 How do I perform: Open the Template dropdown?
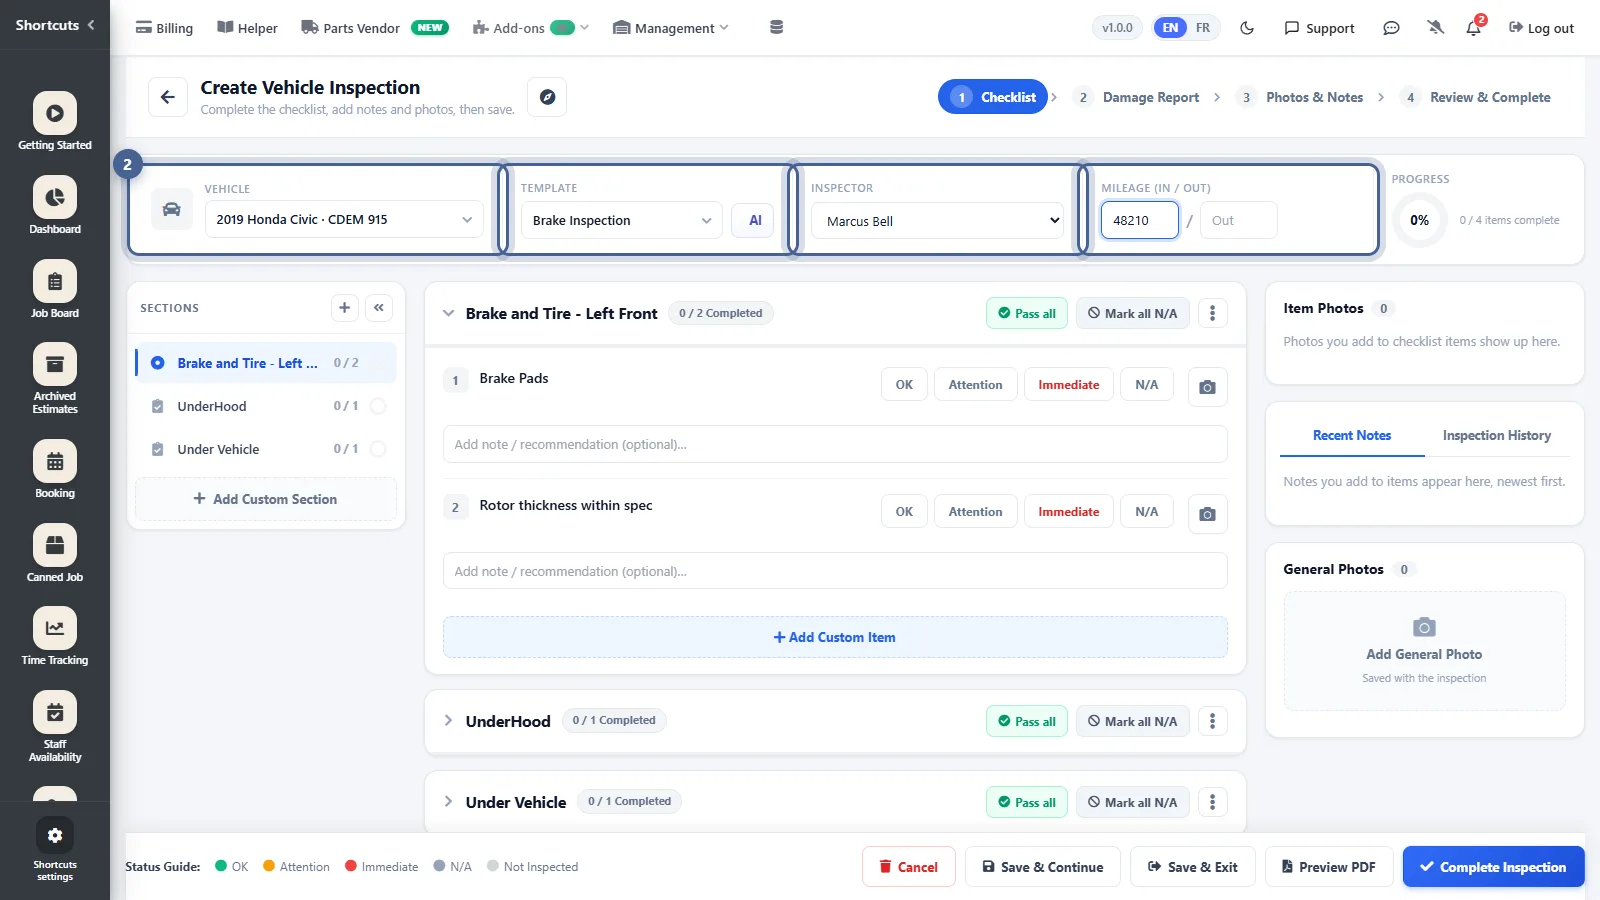pos(621,220)
